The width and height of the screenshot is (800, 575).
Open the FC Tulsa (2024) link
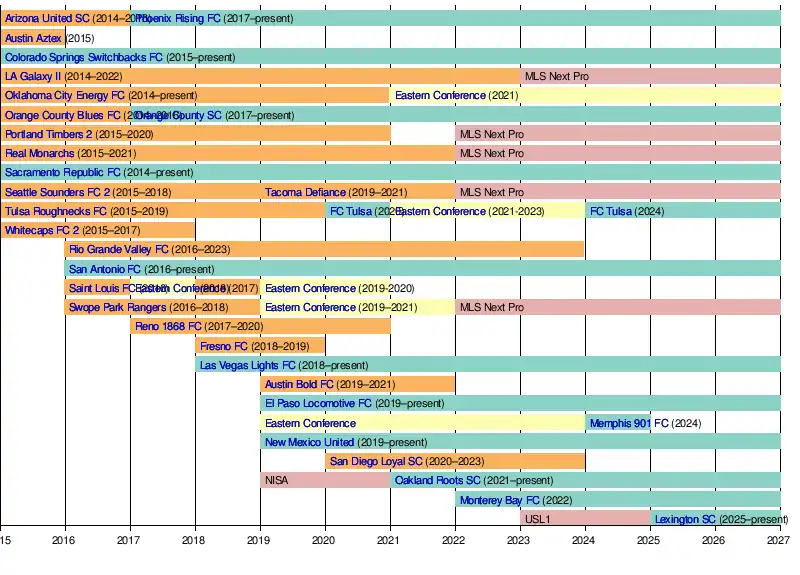pyautogui.click(x=610, y=211)
